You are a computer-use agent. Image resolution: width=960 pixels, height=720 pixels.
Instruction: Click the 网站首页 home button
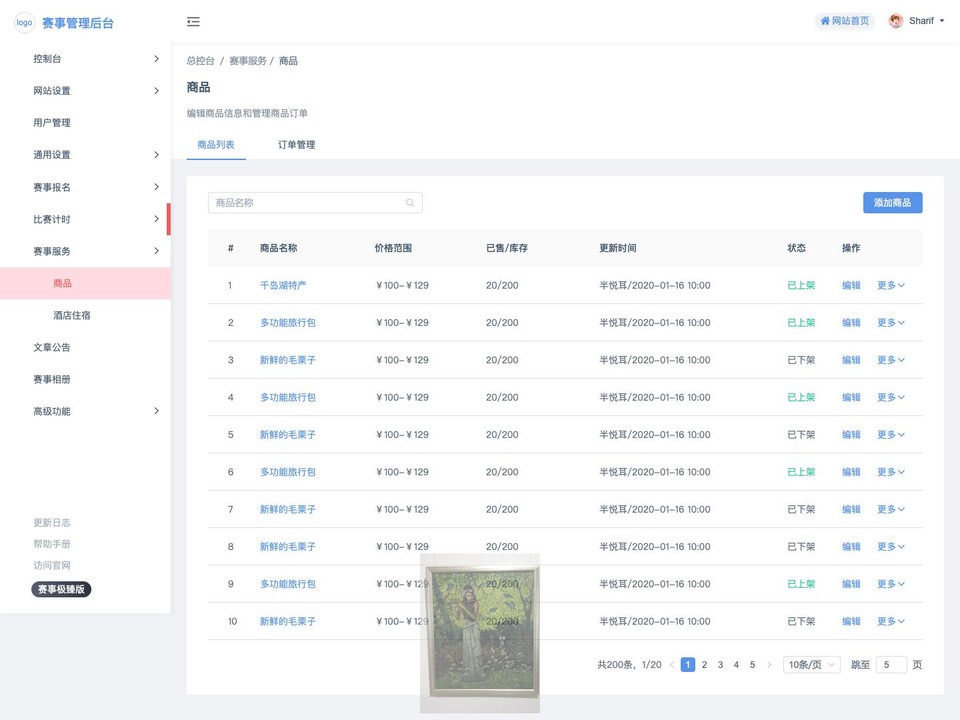[845, 21]
